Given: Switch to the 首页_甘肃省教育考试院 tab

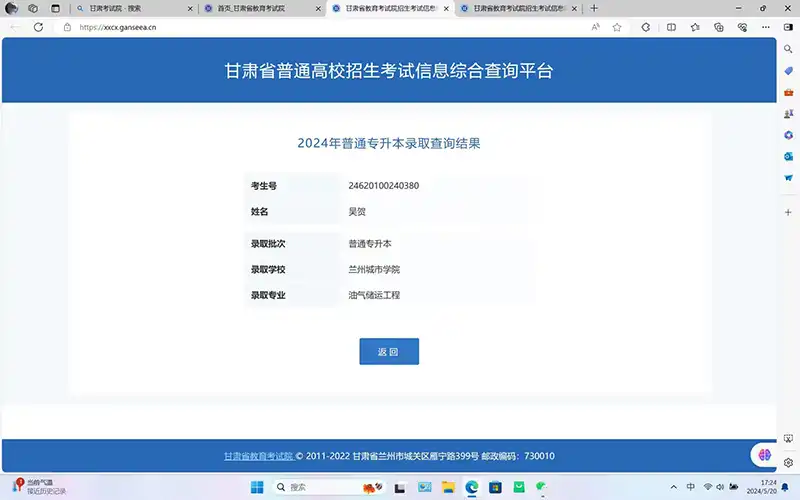Looking at the screenshot, I should tap(256, 8).
